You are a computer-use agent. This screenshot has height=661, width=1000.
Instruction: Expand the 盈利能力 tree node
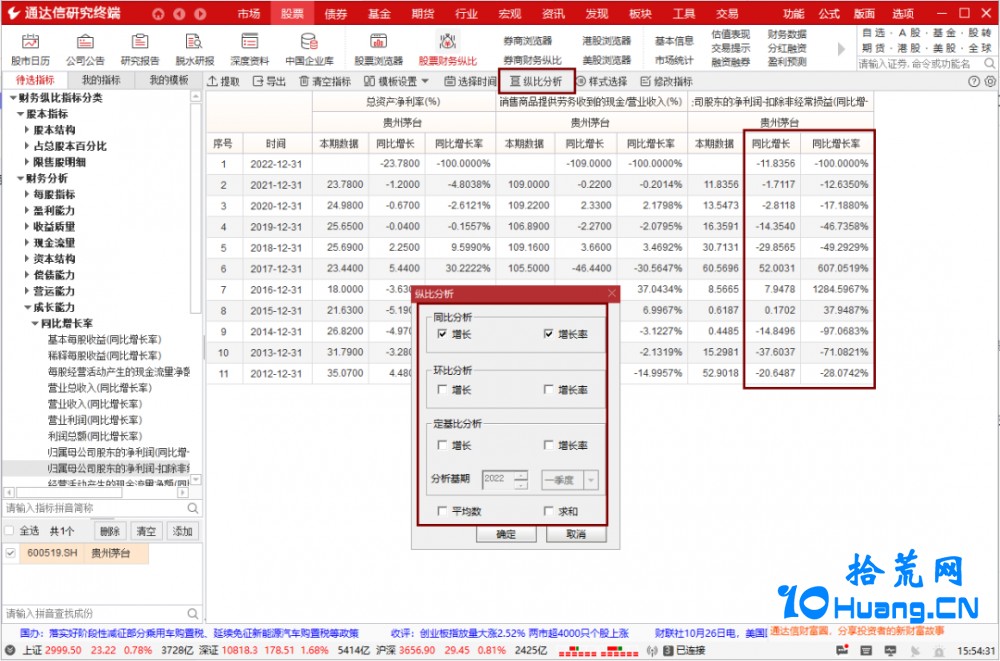pos(27,210)
